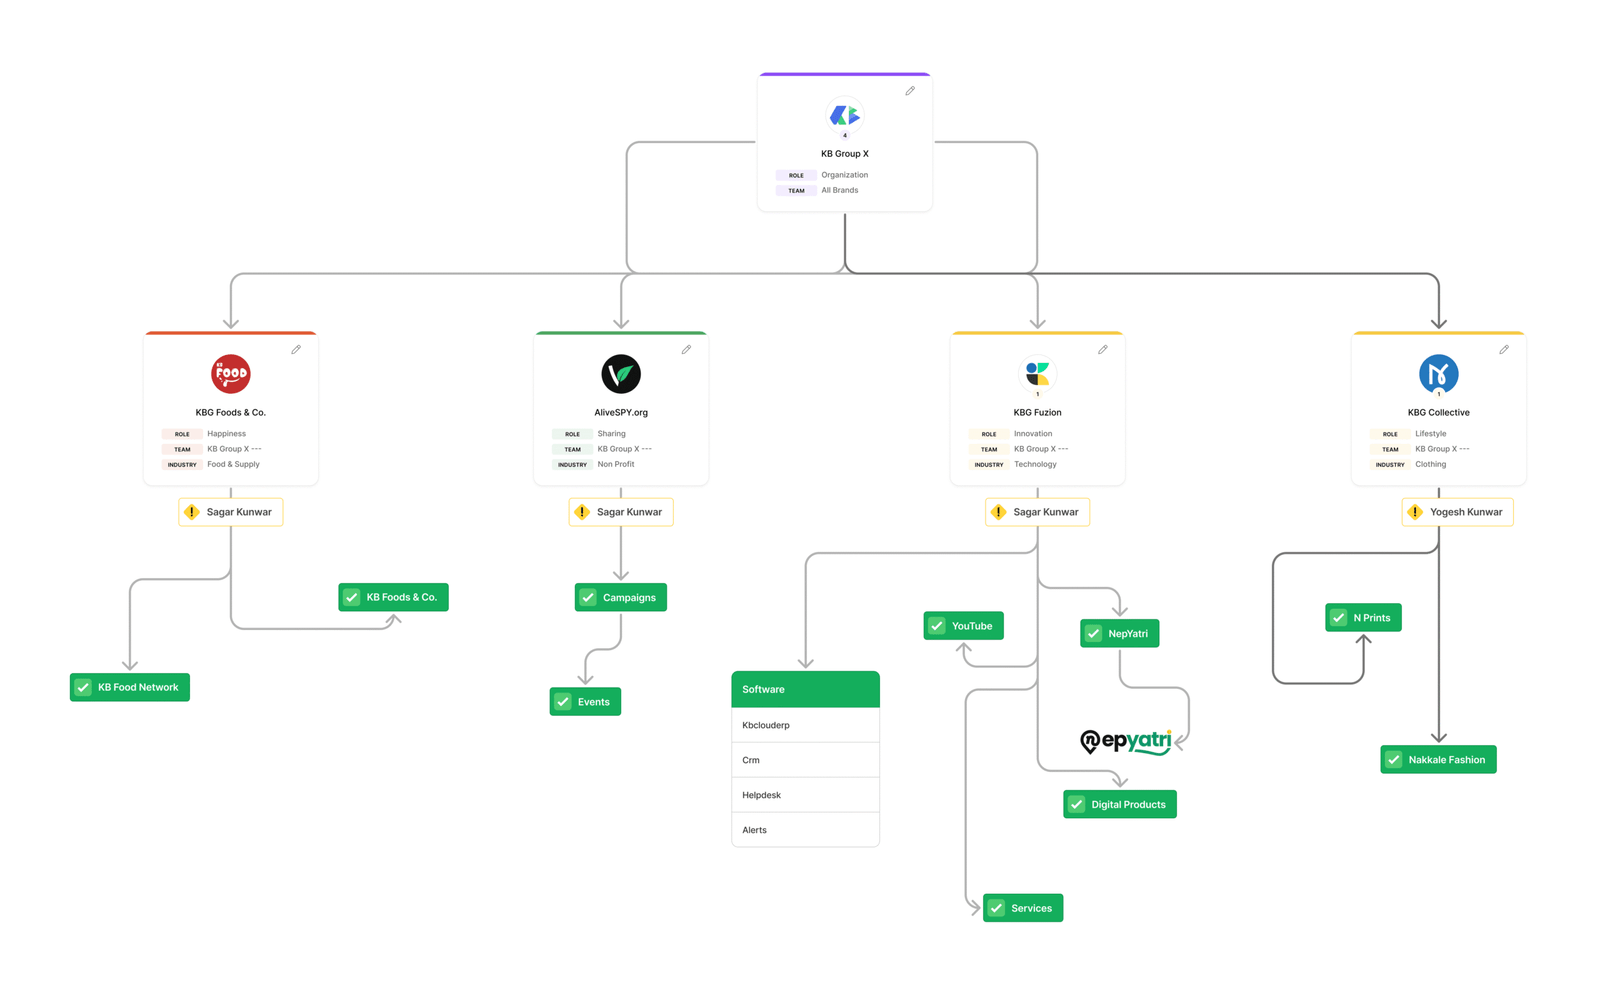Click the Lifestyle role value
This screenshot has height=992, width=1600.
[1430, 434]
